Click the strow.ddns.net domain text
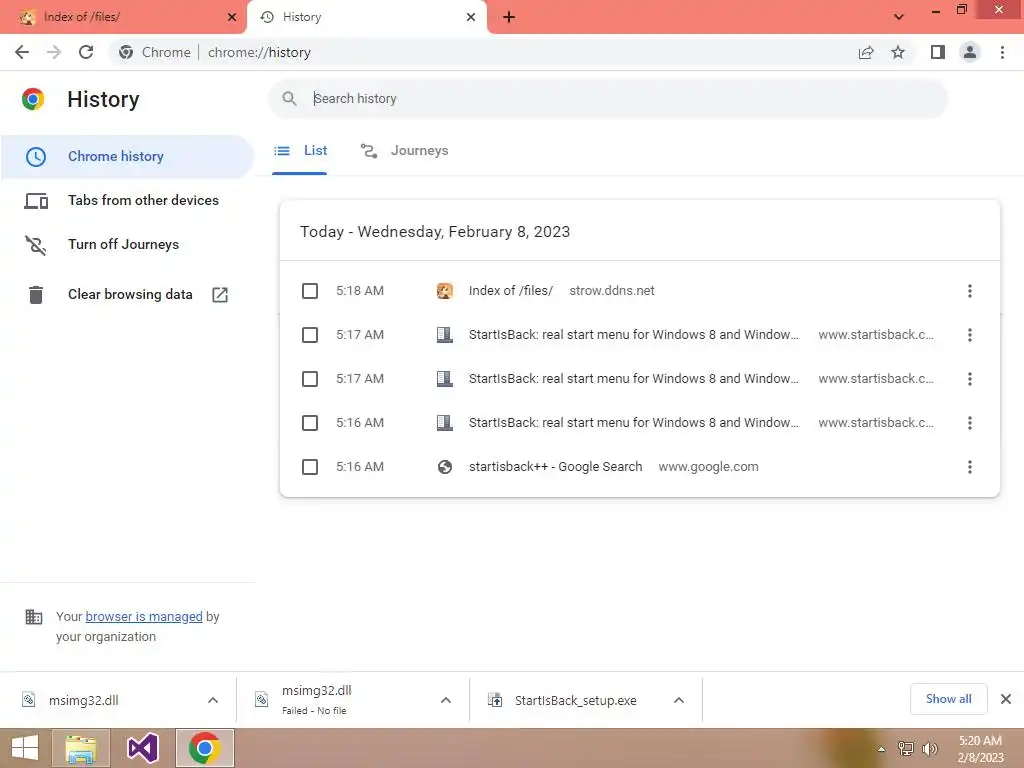Screen dimensions: 1024x768 pyautogui.click(x=612, y=291)
